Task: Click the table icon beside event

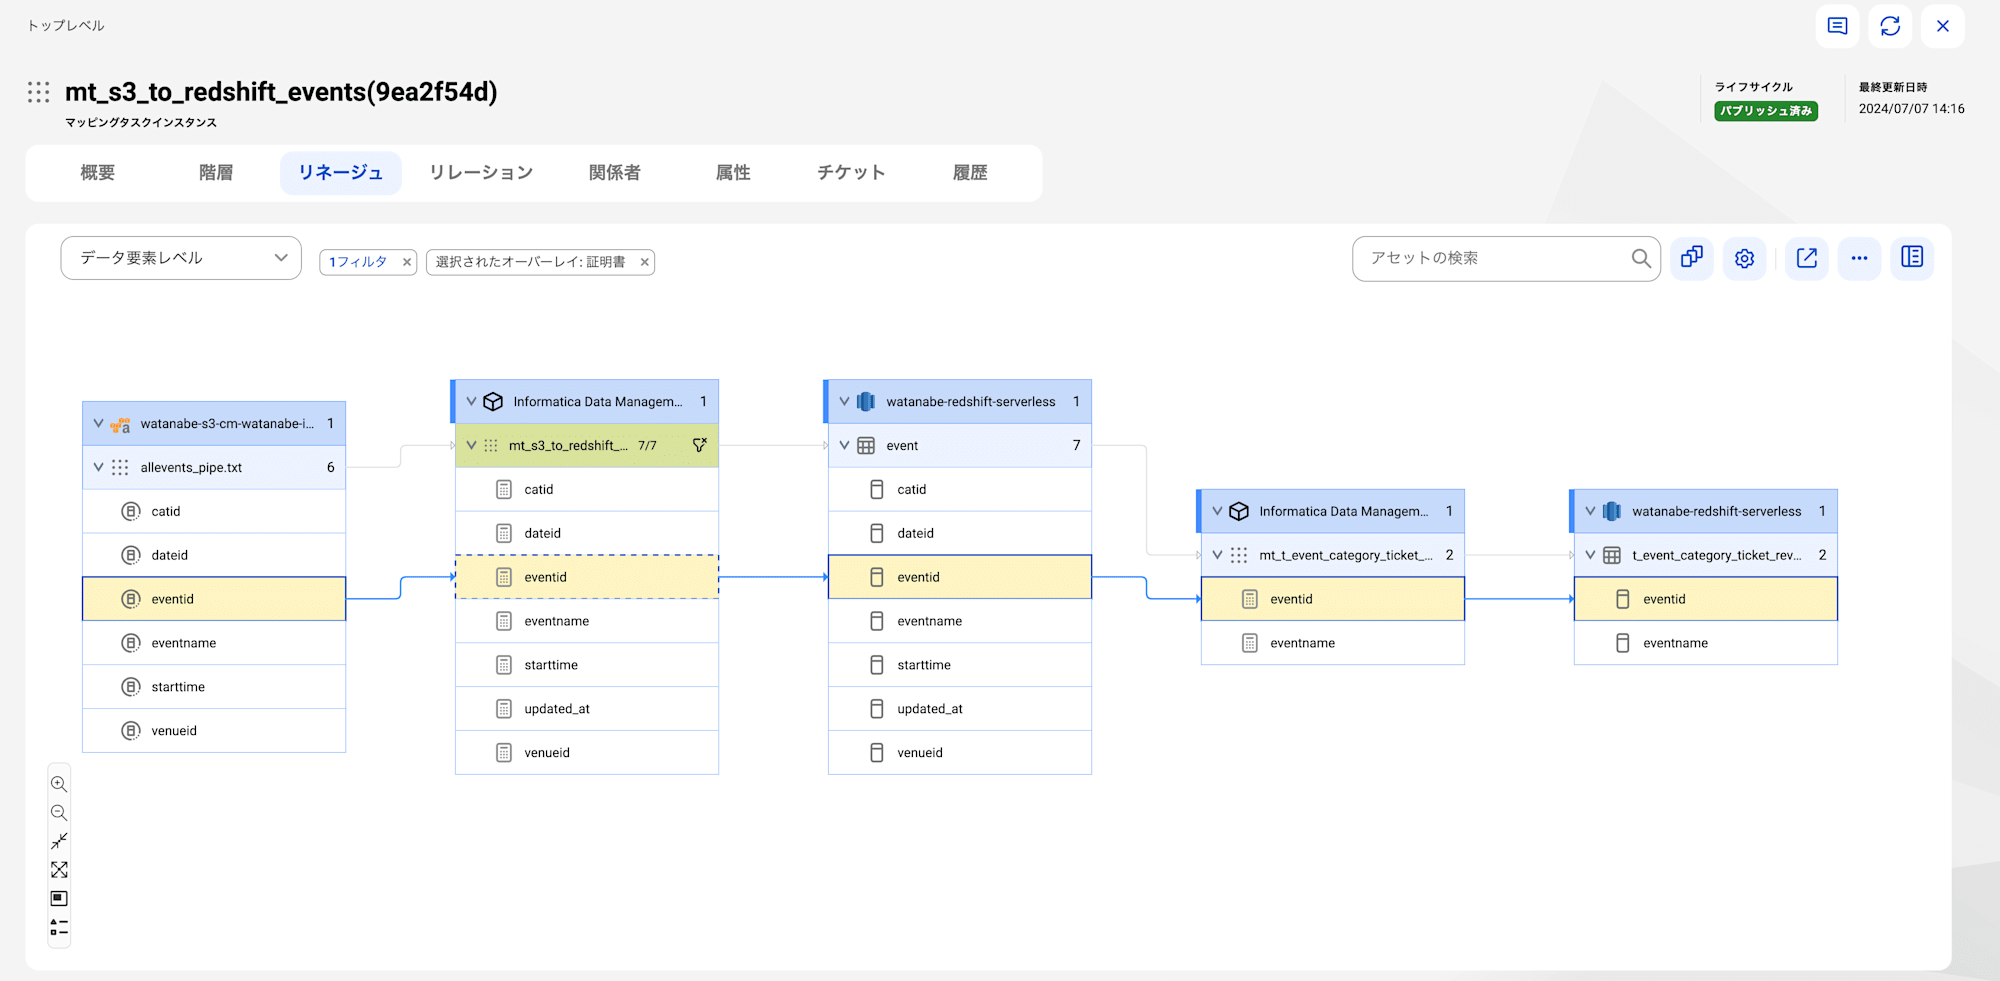Action: (x=866, y=446)
